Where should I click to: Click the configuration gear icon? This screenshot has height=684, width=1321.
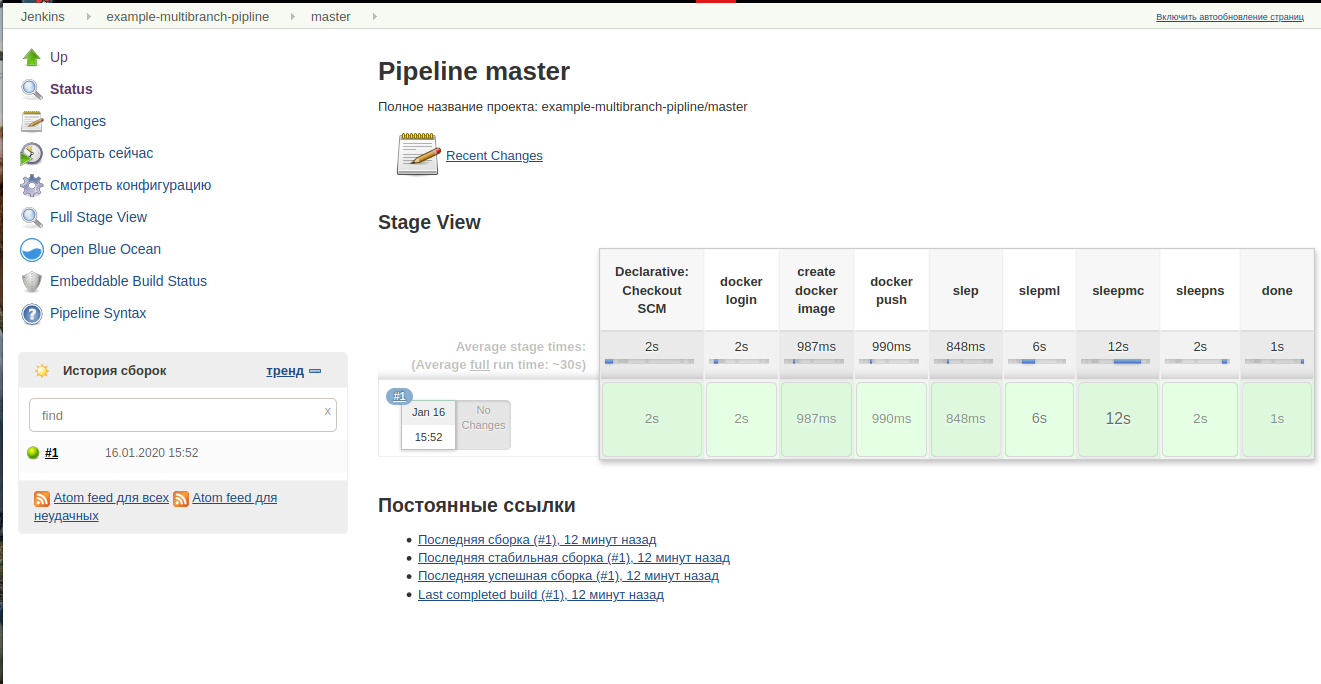tap(32, 185)
